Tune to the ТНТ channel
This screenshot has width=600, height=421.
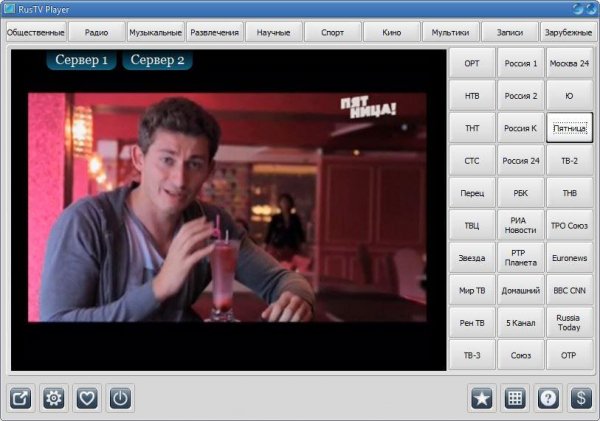[472, 128]
